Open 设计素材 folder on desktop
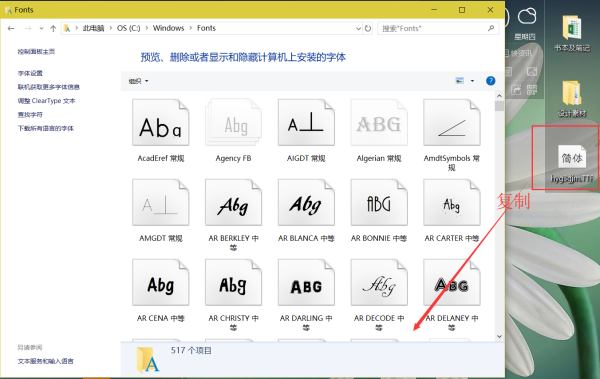The width and height of the screenshot is (600, 379). (572, 99)
